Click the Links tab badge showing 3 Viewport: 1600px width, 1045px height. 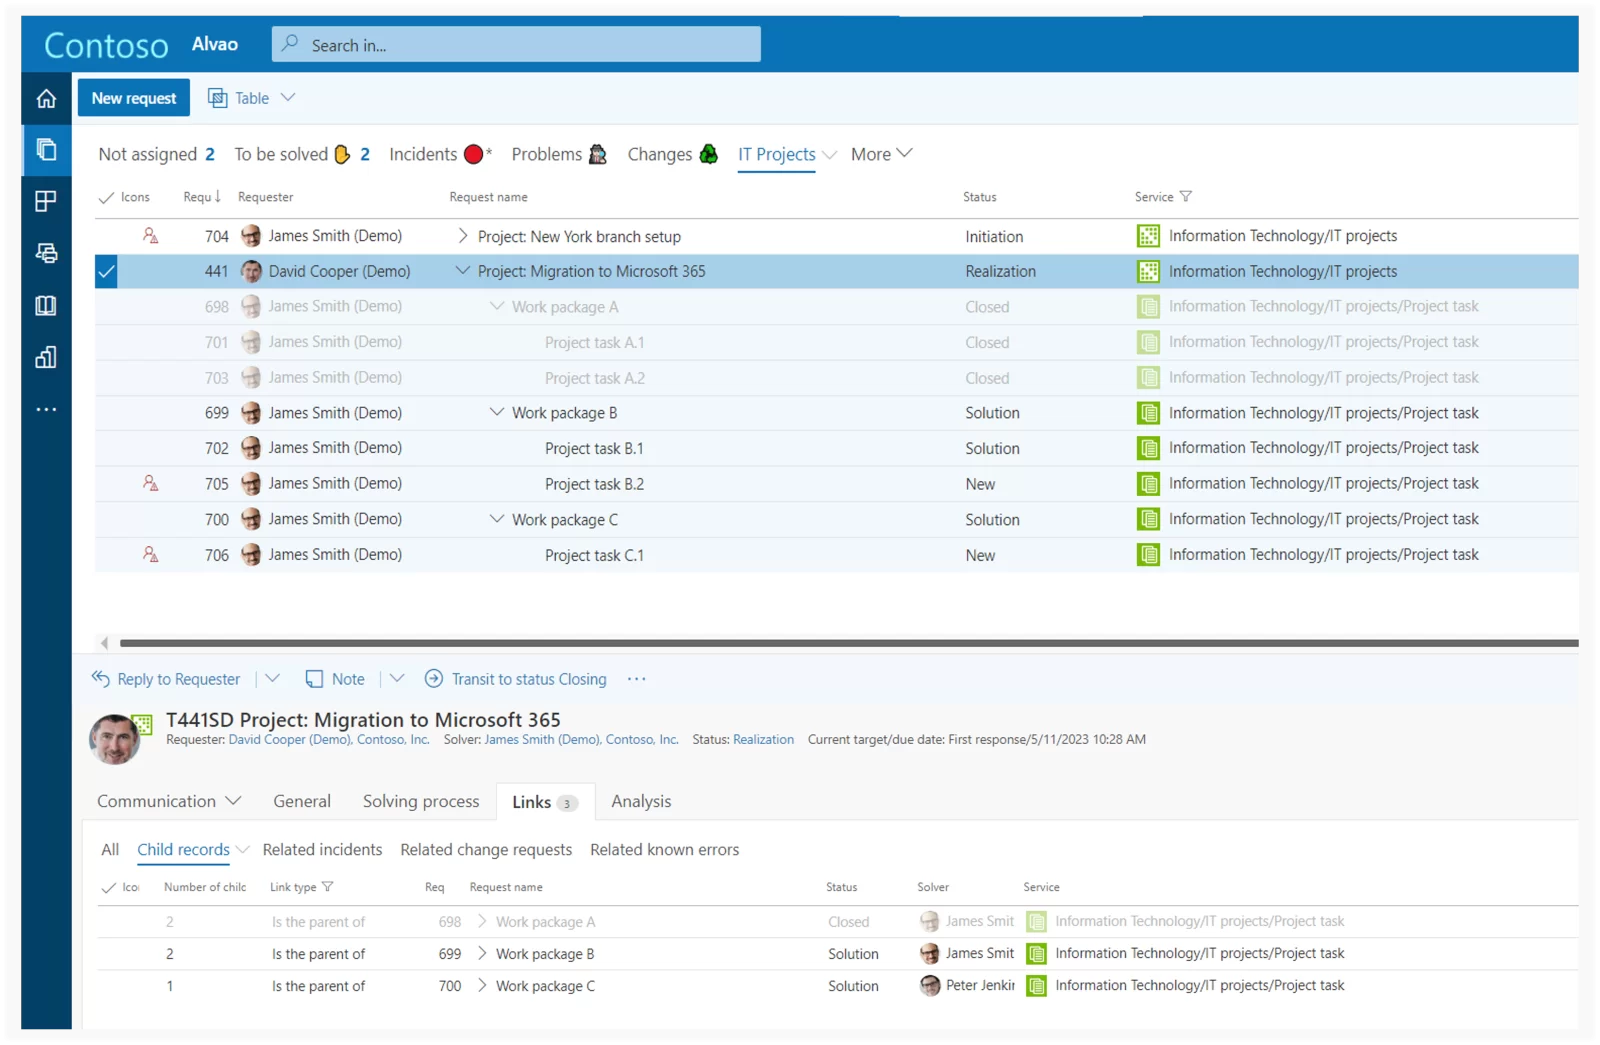566,802
